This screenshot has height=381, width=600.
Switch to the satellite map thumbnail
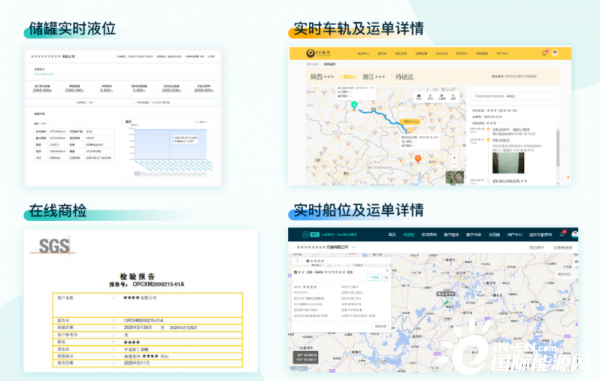point(455,177)
